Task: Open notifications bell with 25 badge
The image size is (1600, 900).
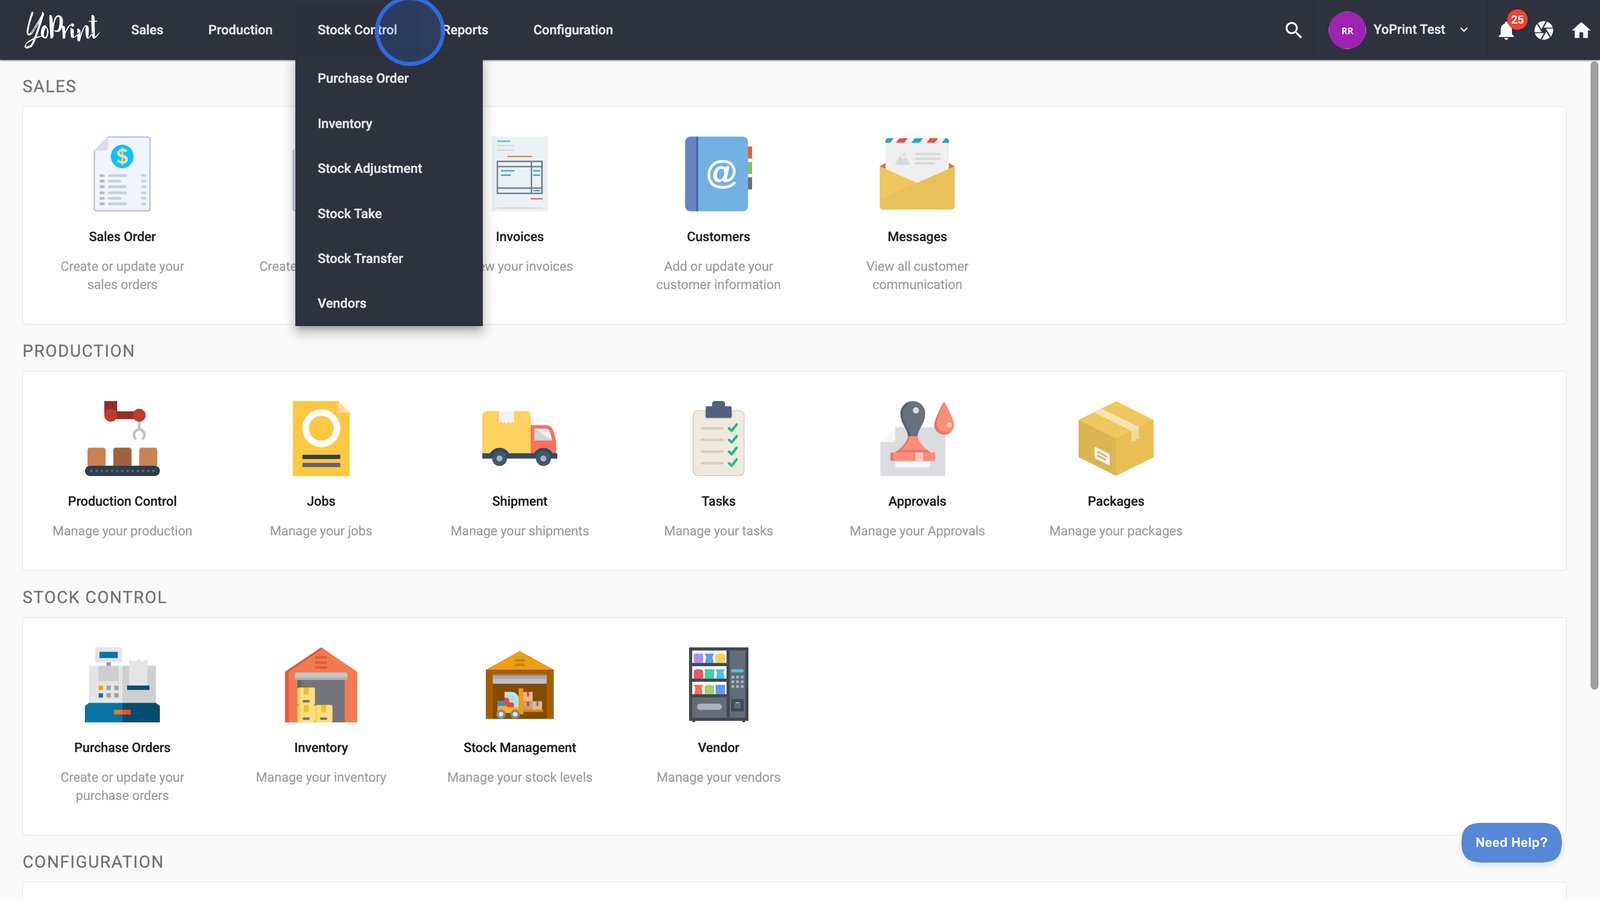Action: tap(1506, 30)
